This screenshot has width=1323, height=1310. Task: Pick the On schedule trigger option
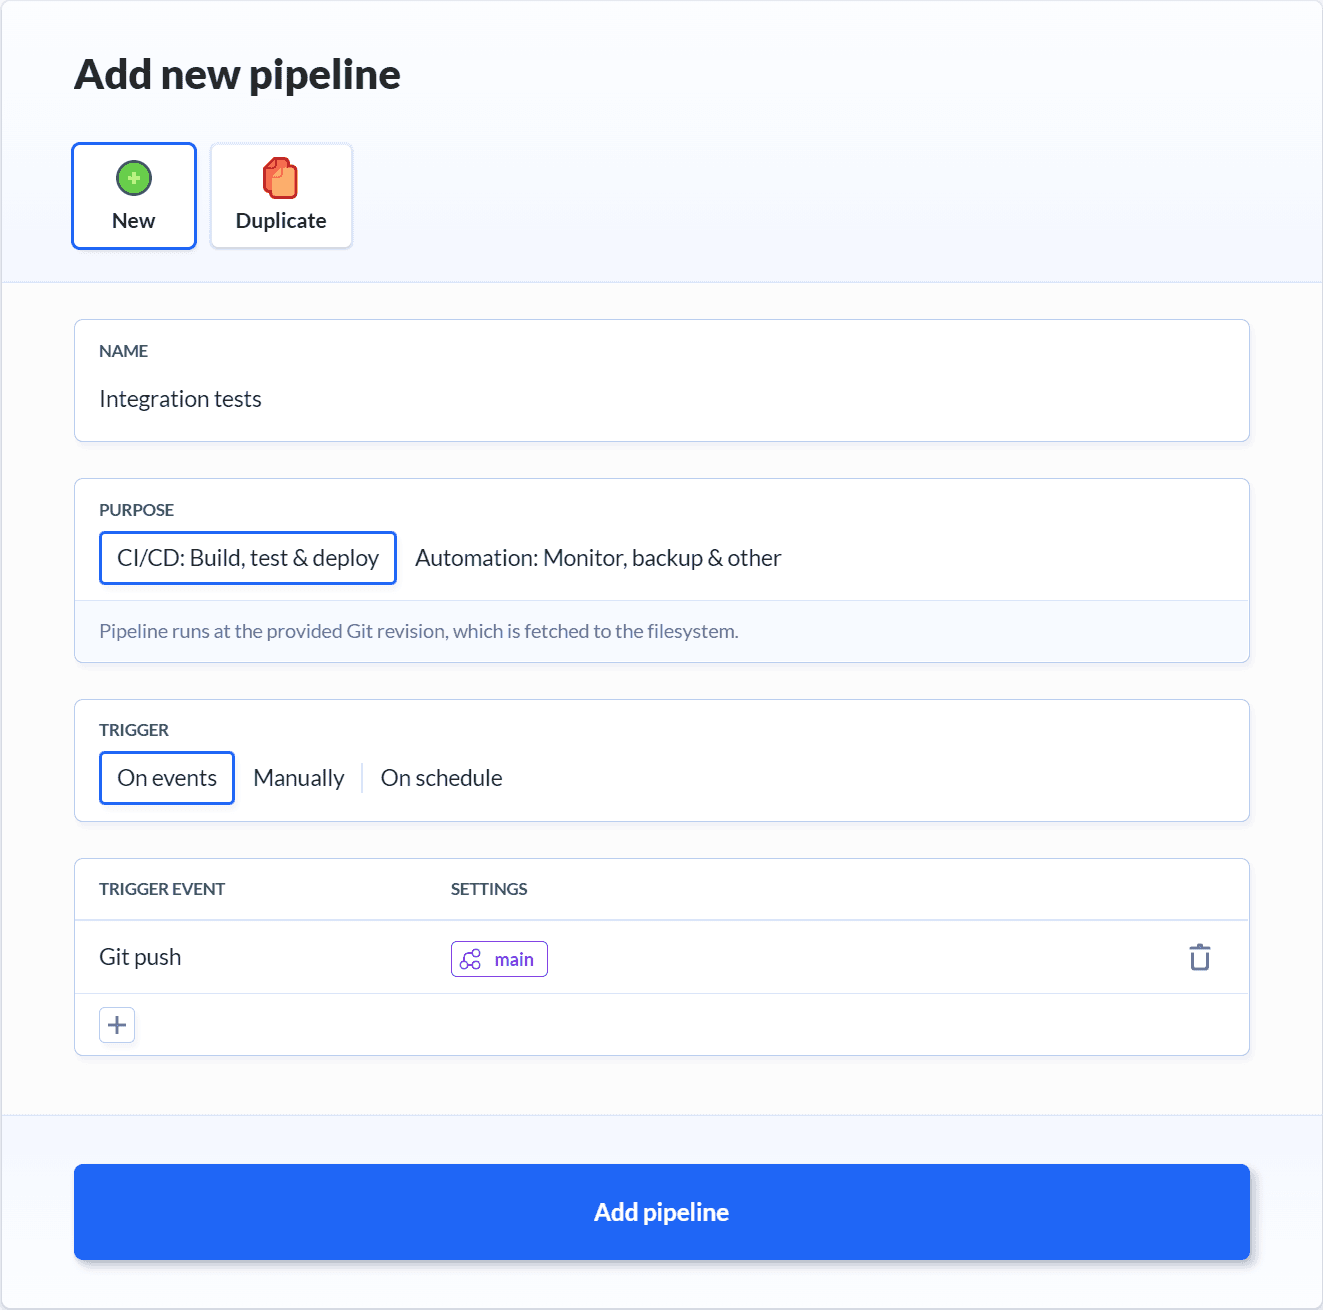point(441,778)
